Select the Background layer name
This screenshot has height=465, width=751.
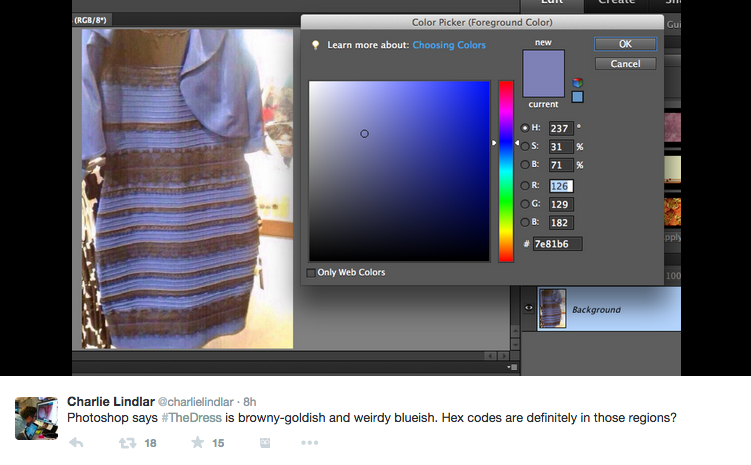point(596,310)
